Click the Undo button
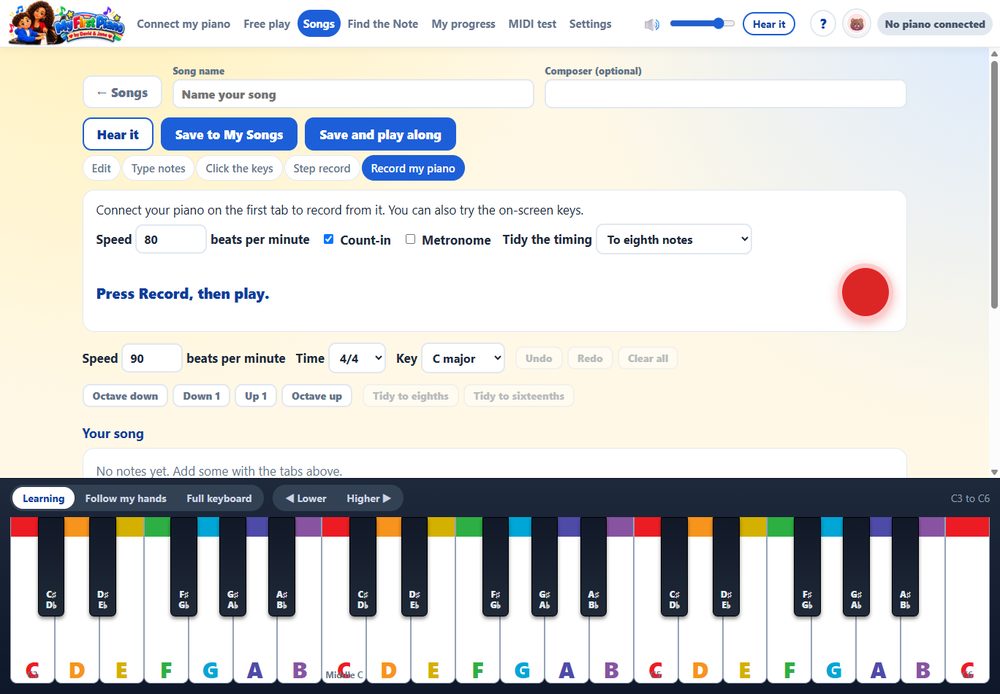Image resolution: width=1000 pixels, height=694 pixels. (x=539, y=358)
